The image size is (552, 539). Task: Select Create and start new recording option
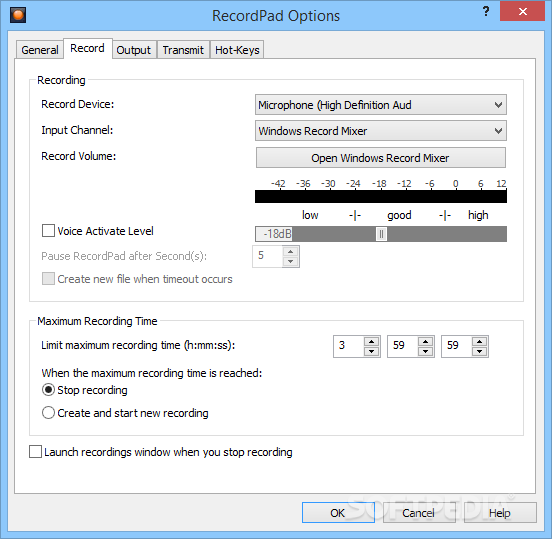click(48, 413)
